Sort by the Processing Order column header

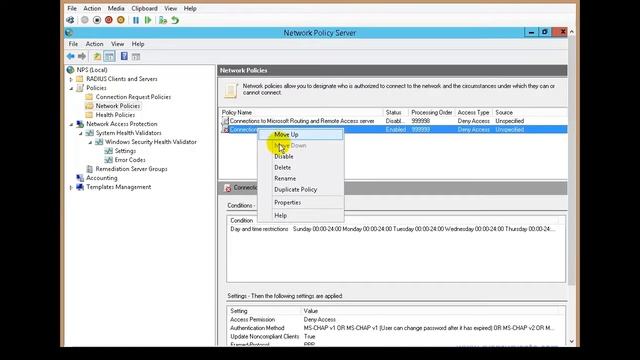(431, 112)
